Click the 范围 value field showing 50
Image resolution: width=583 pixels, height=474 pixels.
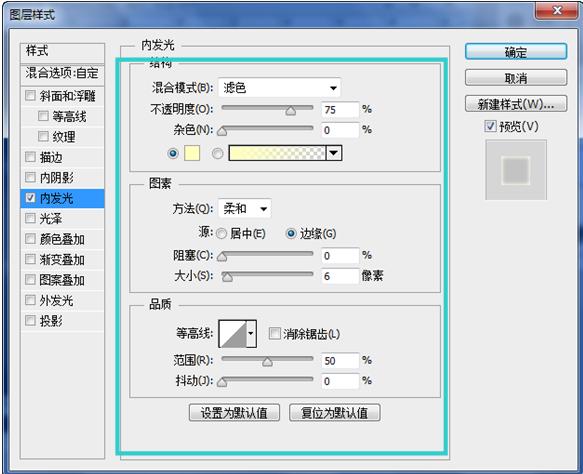(x=340, y=361)
